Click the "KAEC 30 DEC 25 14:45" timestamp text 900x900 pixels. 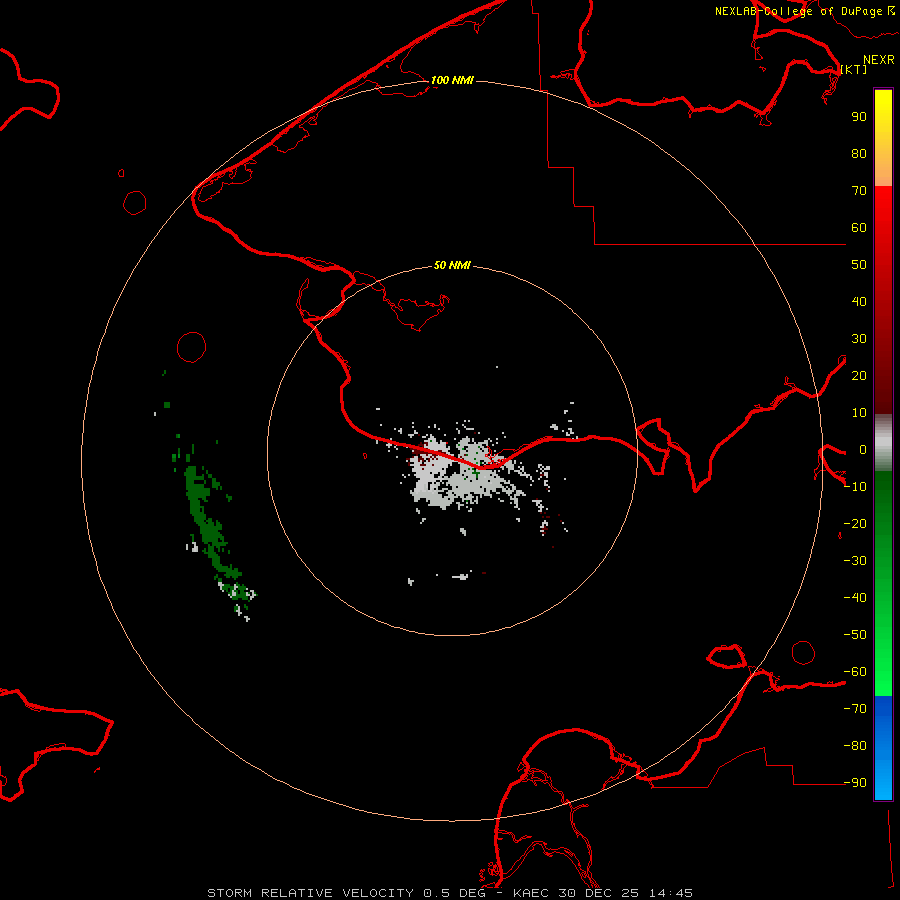pos(603,893)
